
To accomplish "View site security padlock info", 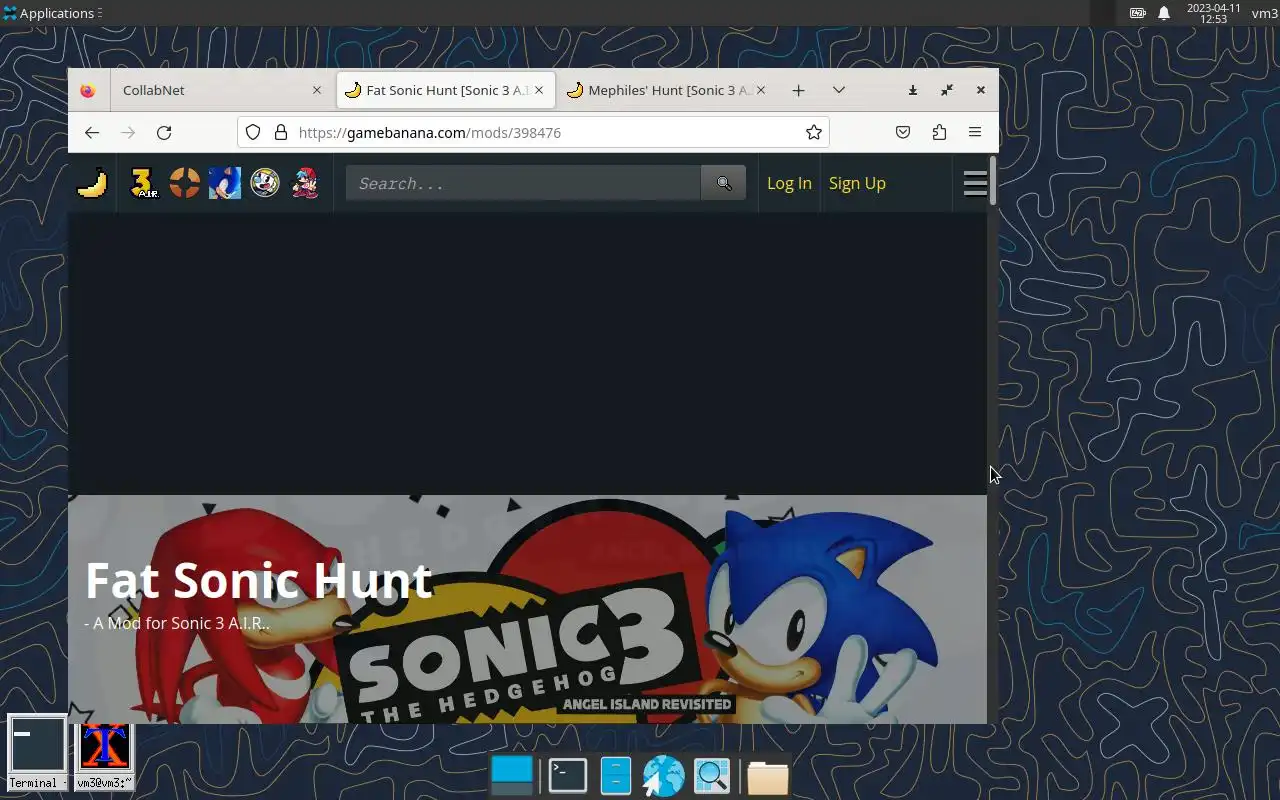I will click(281, 132).
